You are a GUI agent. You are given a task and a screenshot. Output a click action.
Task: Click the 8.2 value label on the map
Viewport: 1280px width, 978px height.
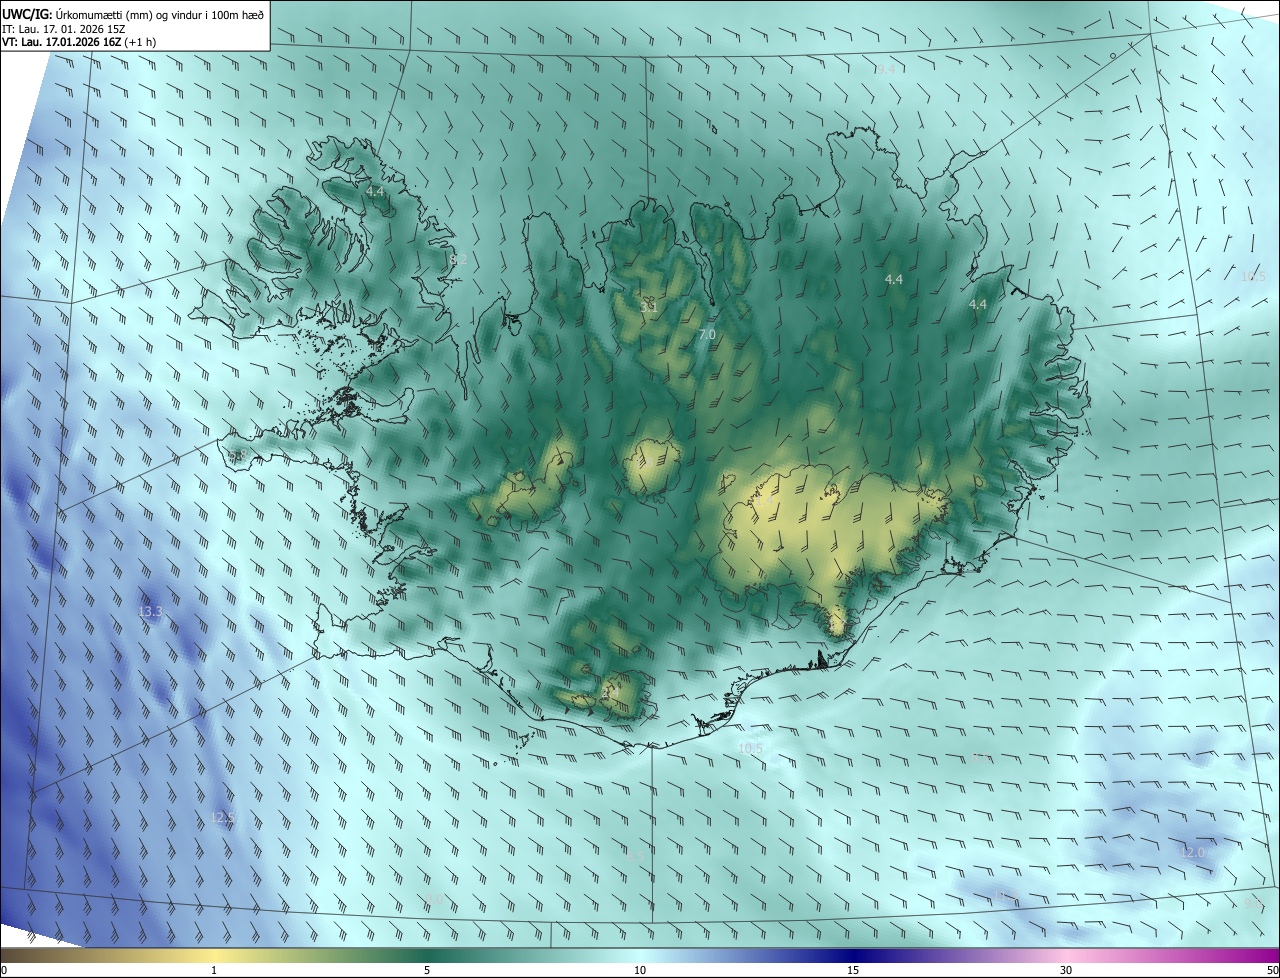coord(459,259)
